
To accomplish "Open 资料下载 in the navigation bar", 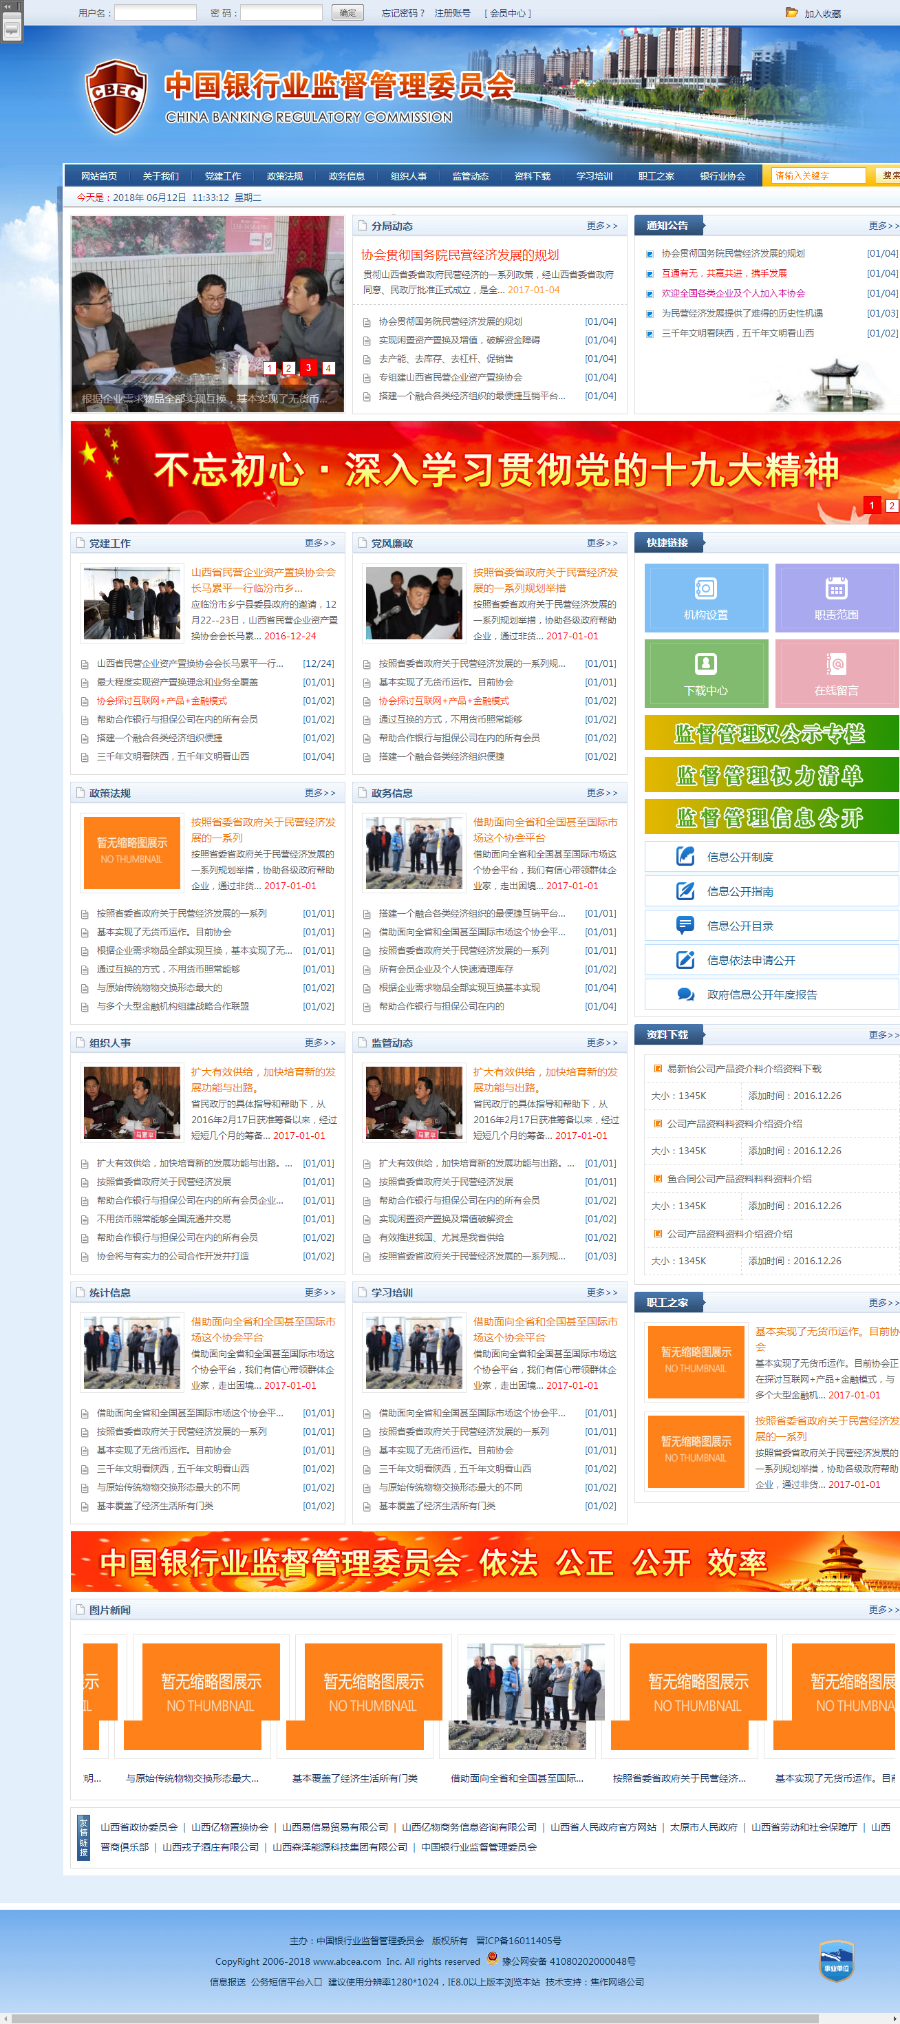I will (533, 176).
